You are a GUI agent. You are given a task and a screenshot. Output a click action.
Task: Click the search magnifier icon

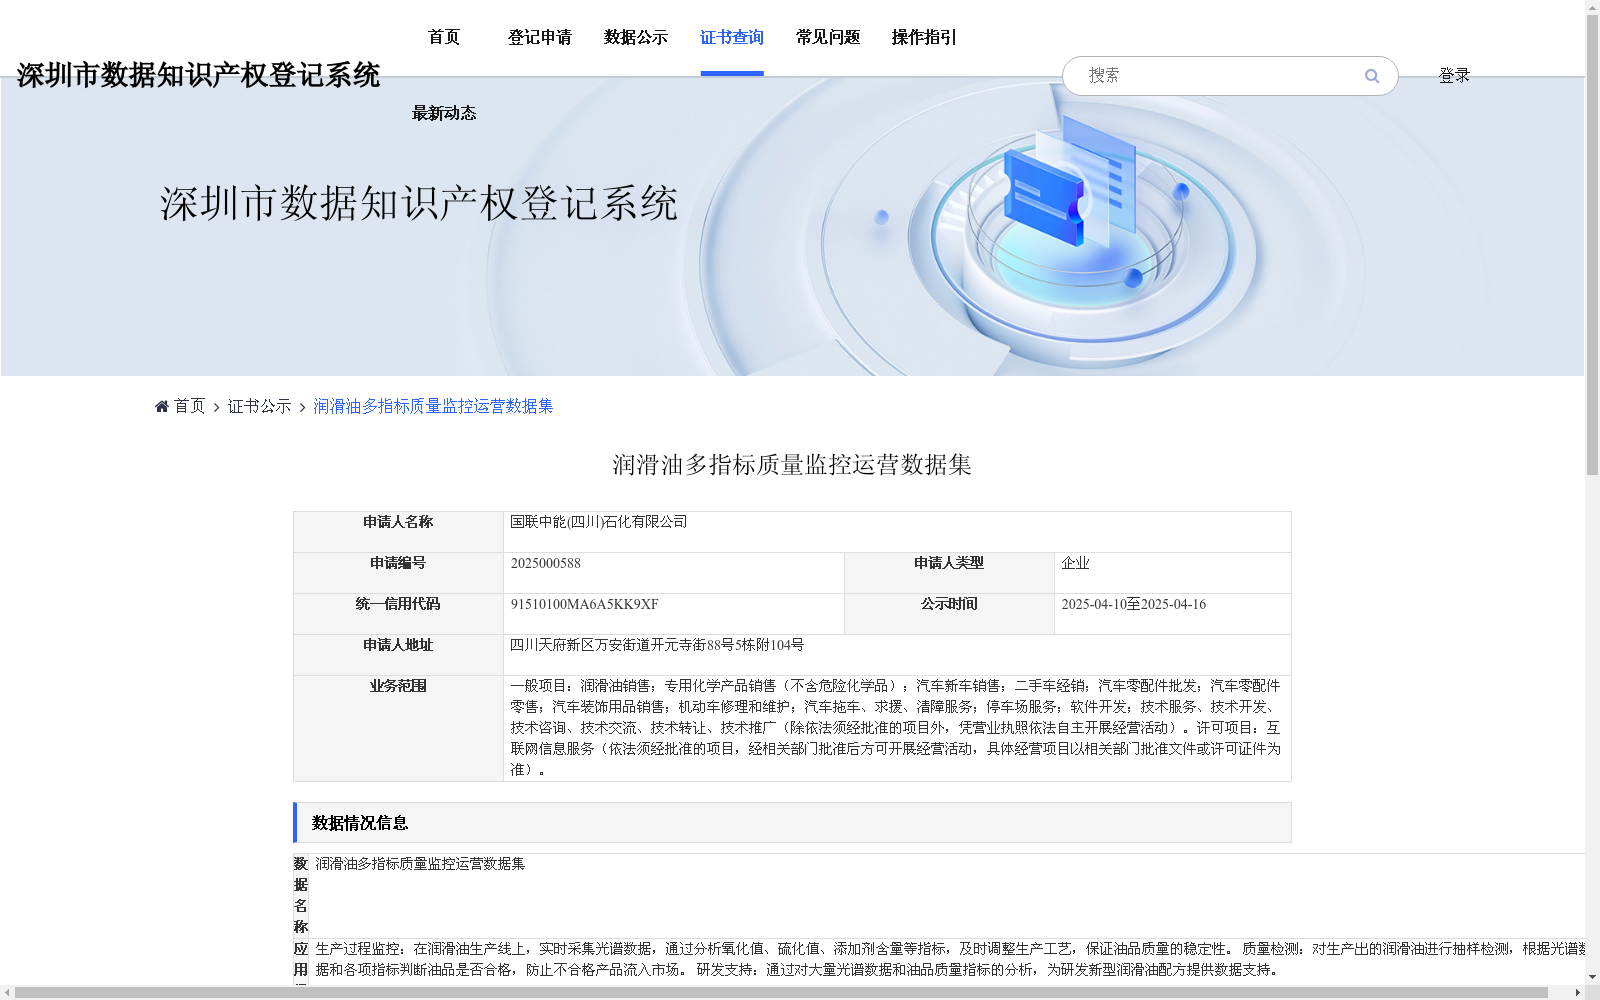pyautogui.click(x=1372, y=76)
